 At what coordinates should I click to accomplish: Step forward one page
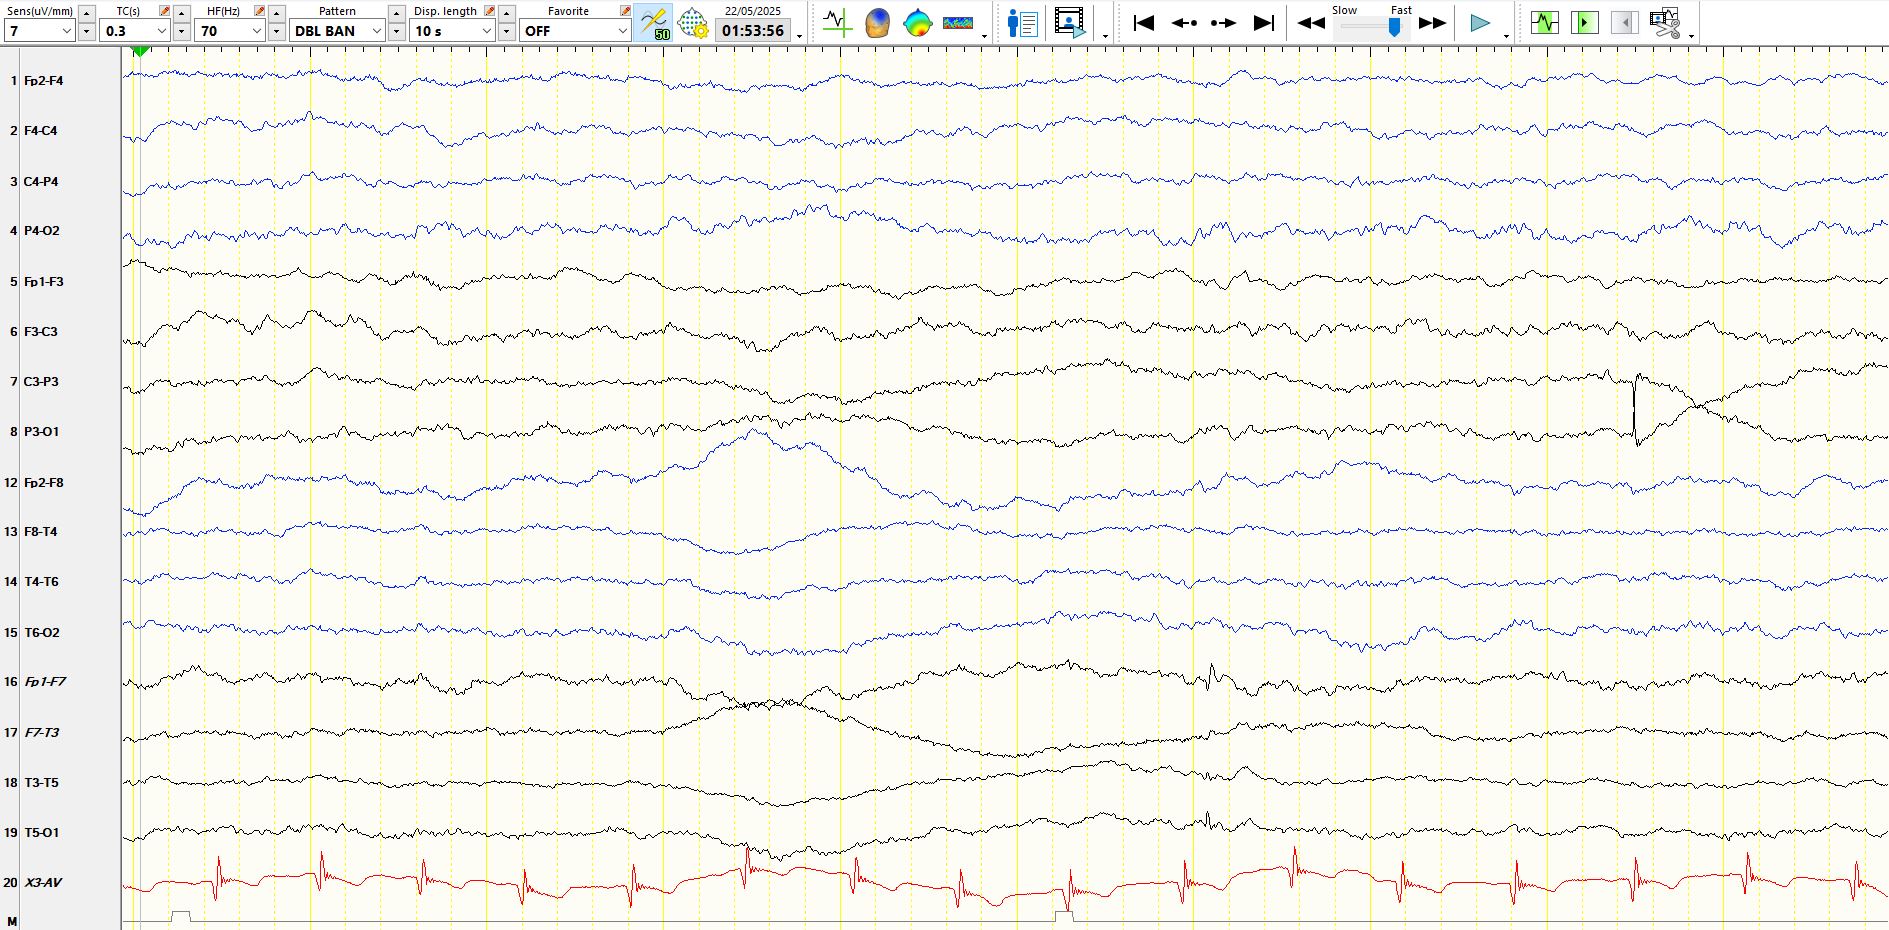(x=1223, y=23)
